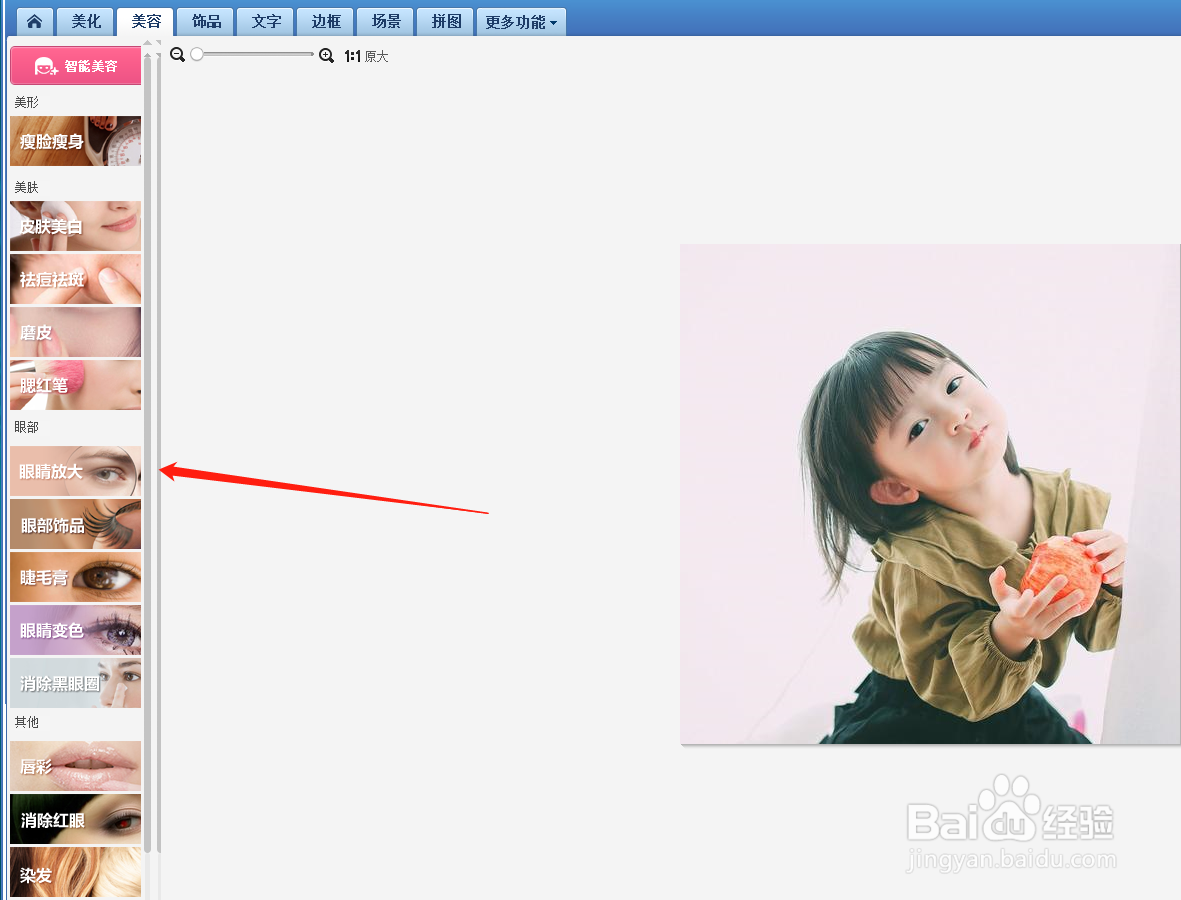The height and width of the screenshot is (900, 1181).
Task: Click the 美形 section label
Action: click(x=26, y=102)
